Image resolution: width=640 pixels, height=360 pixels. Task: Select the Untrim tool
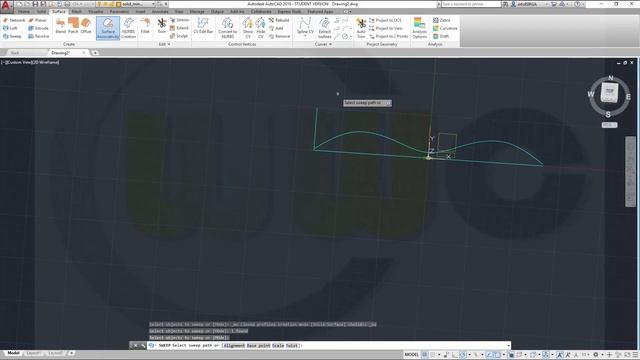pos(179,20)
